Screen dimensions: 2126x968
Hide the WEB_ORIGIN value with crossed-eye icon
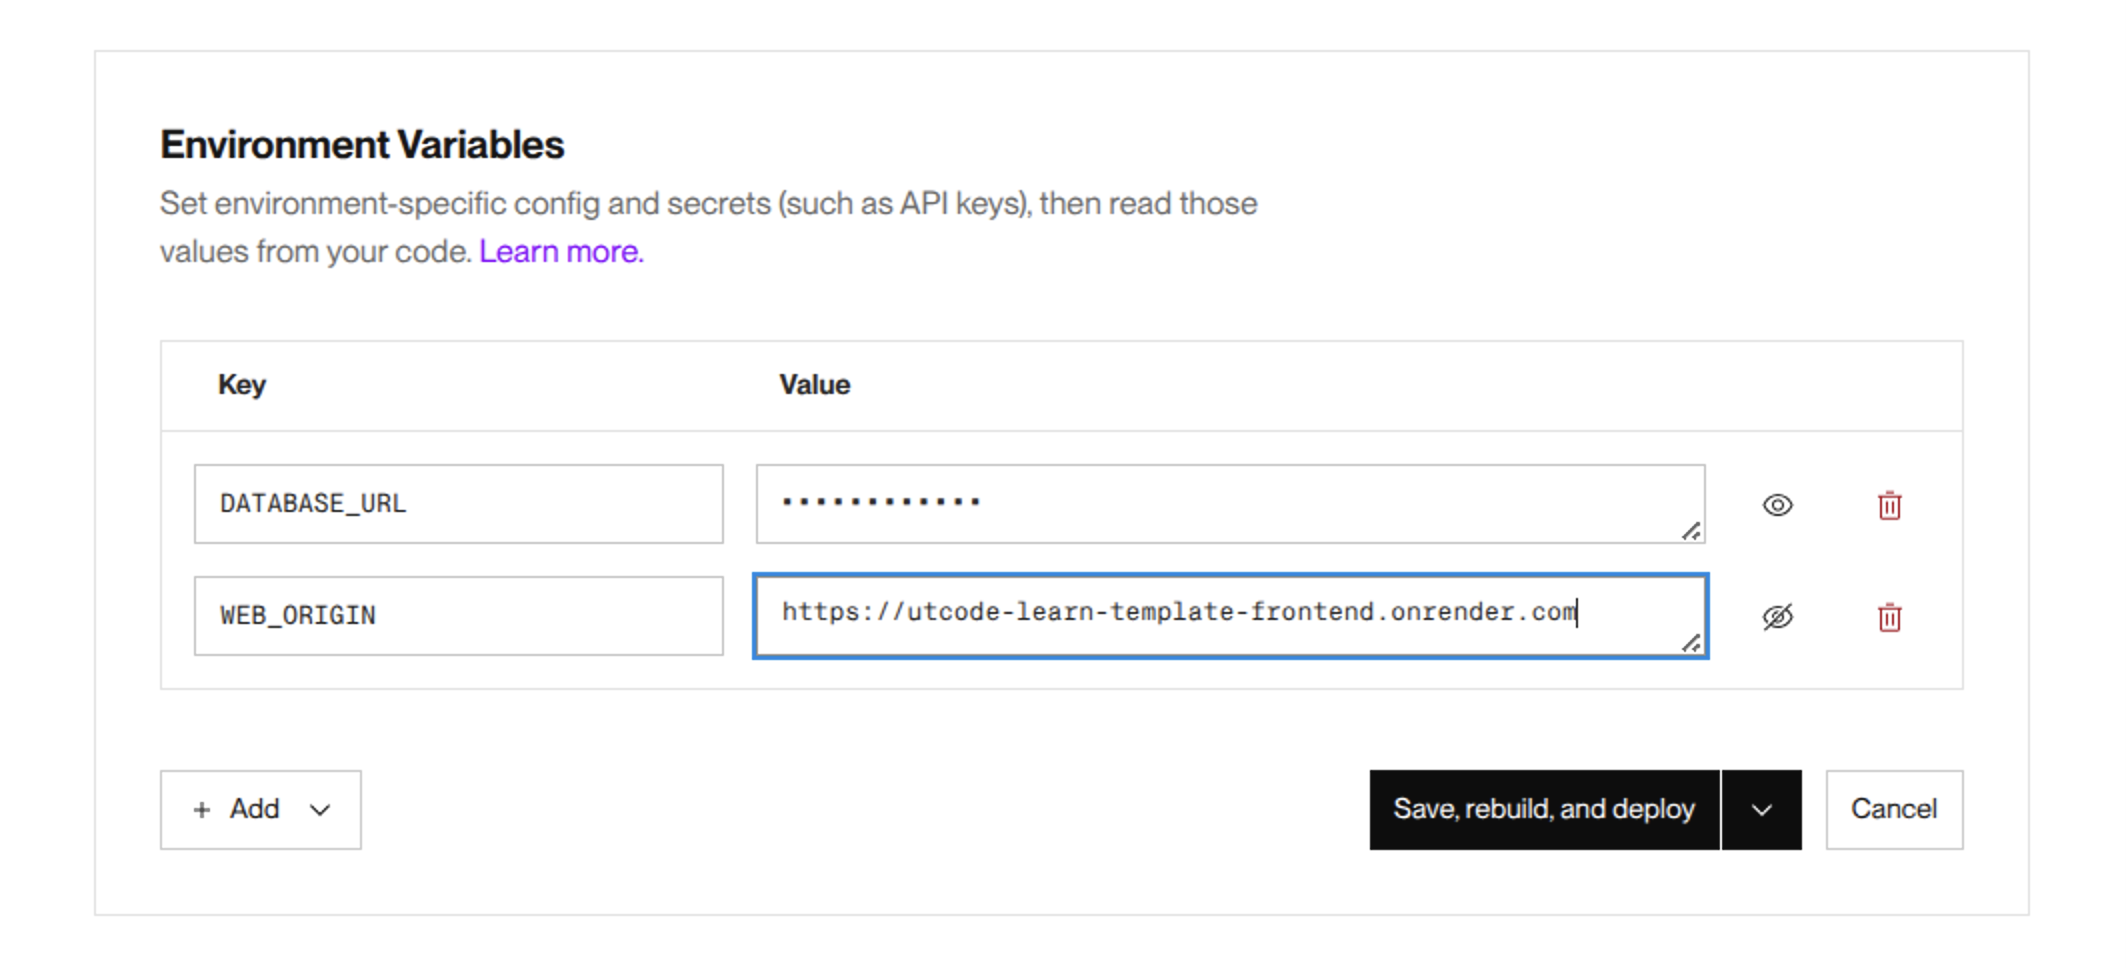pos(1777,617)
